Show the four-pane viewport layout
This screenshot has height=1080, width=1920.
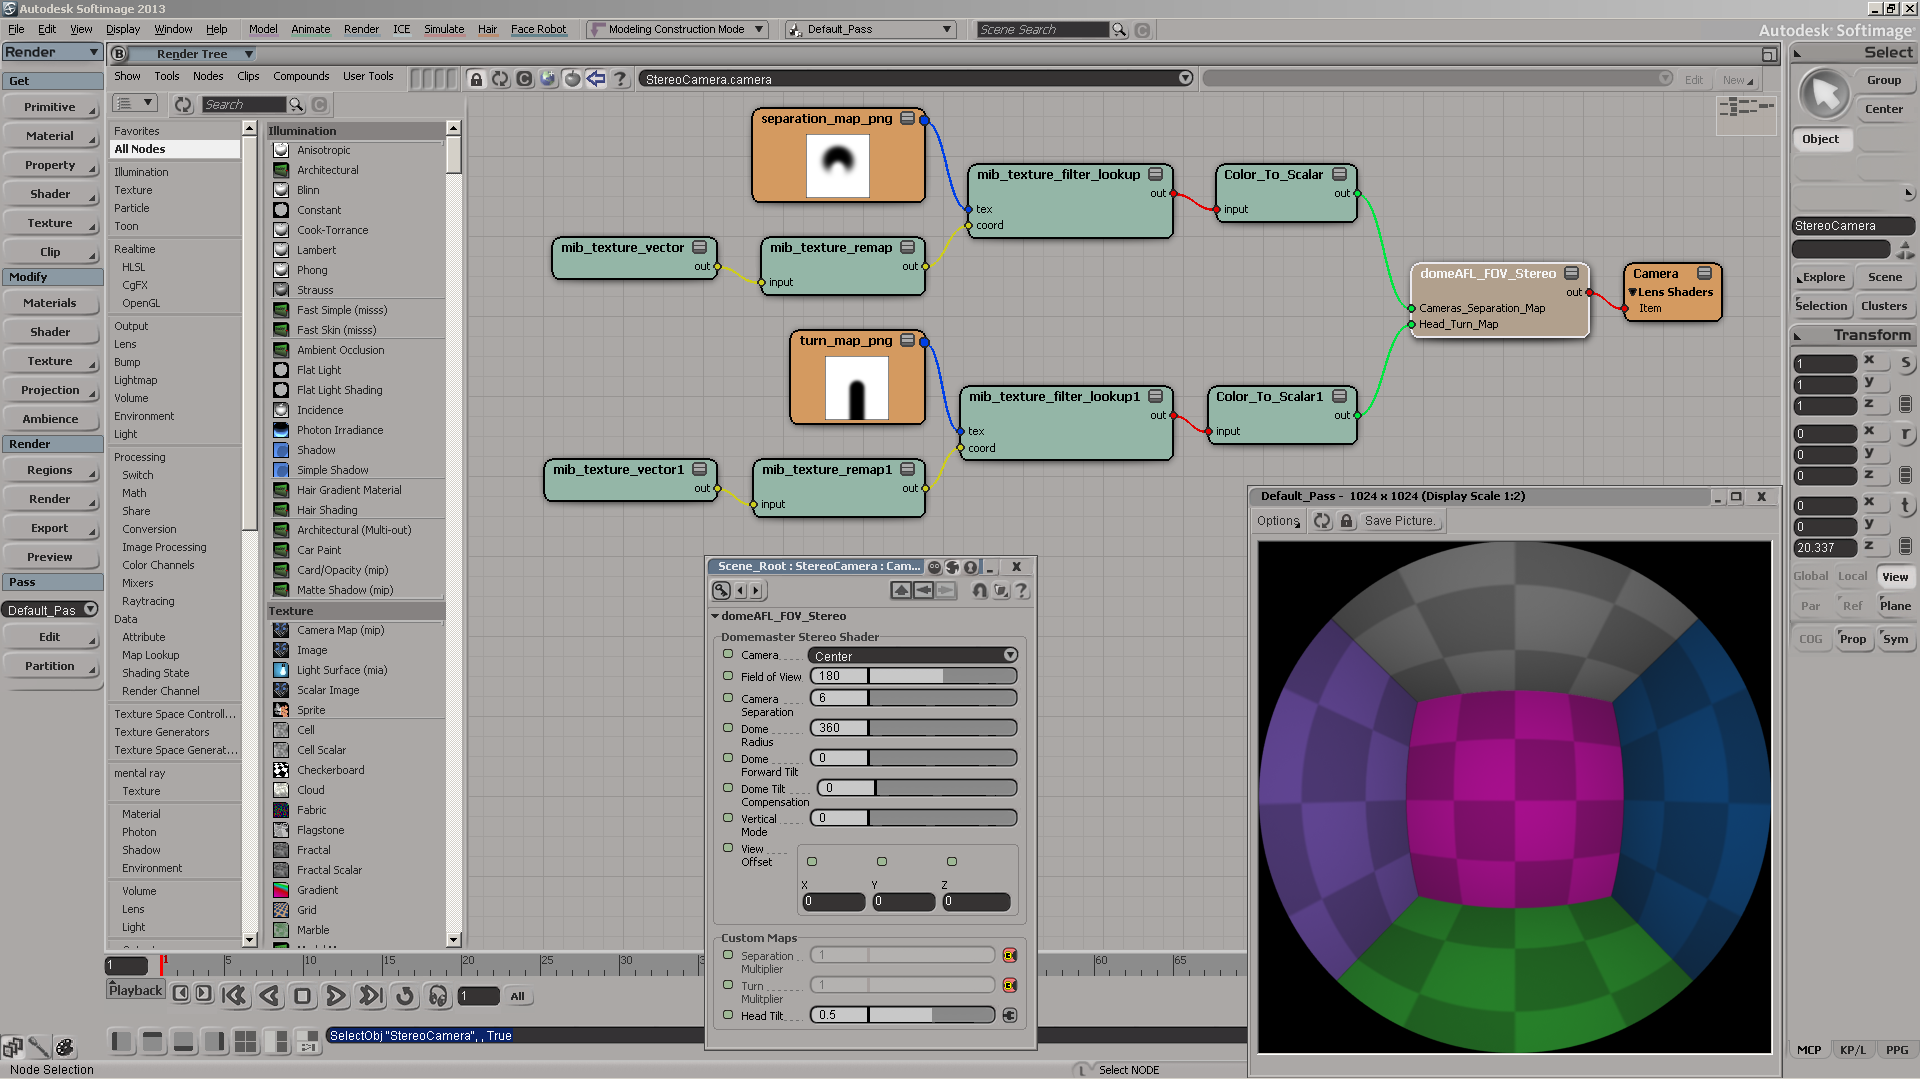(246, 1042)
